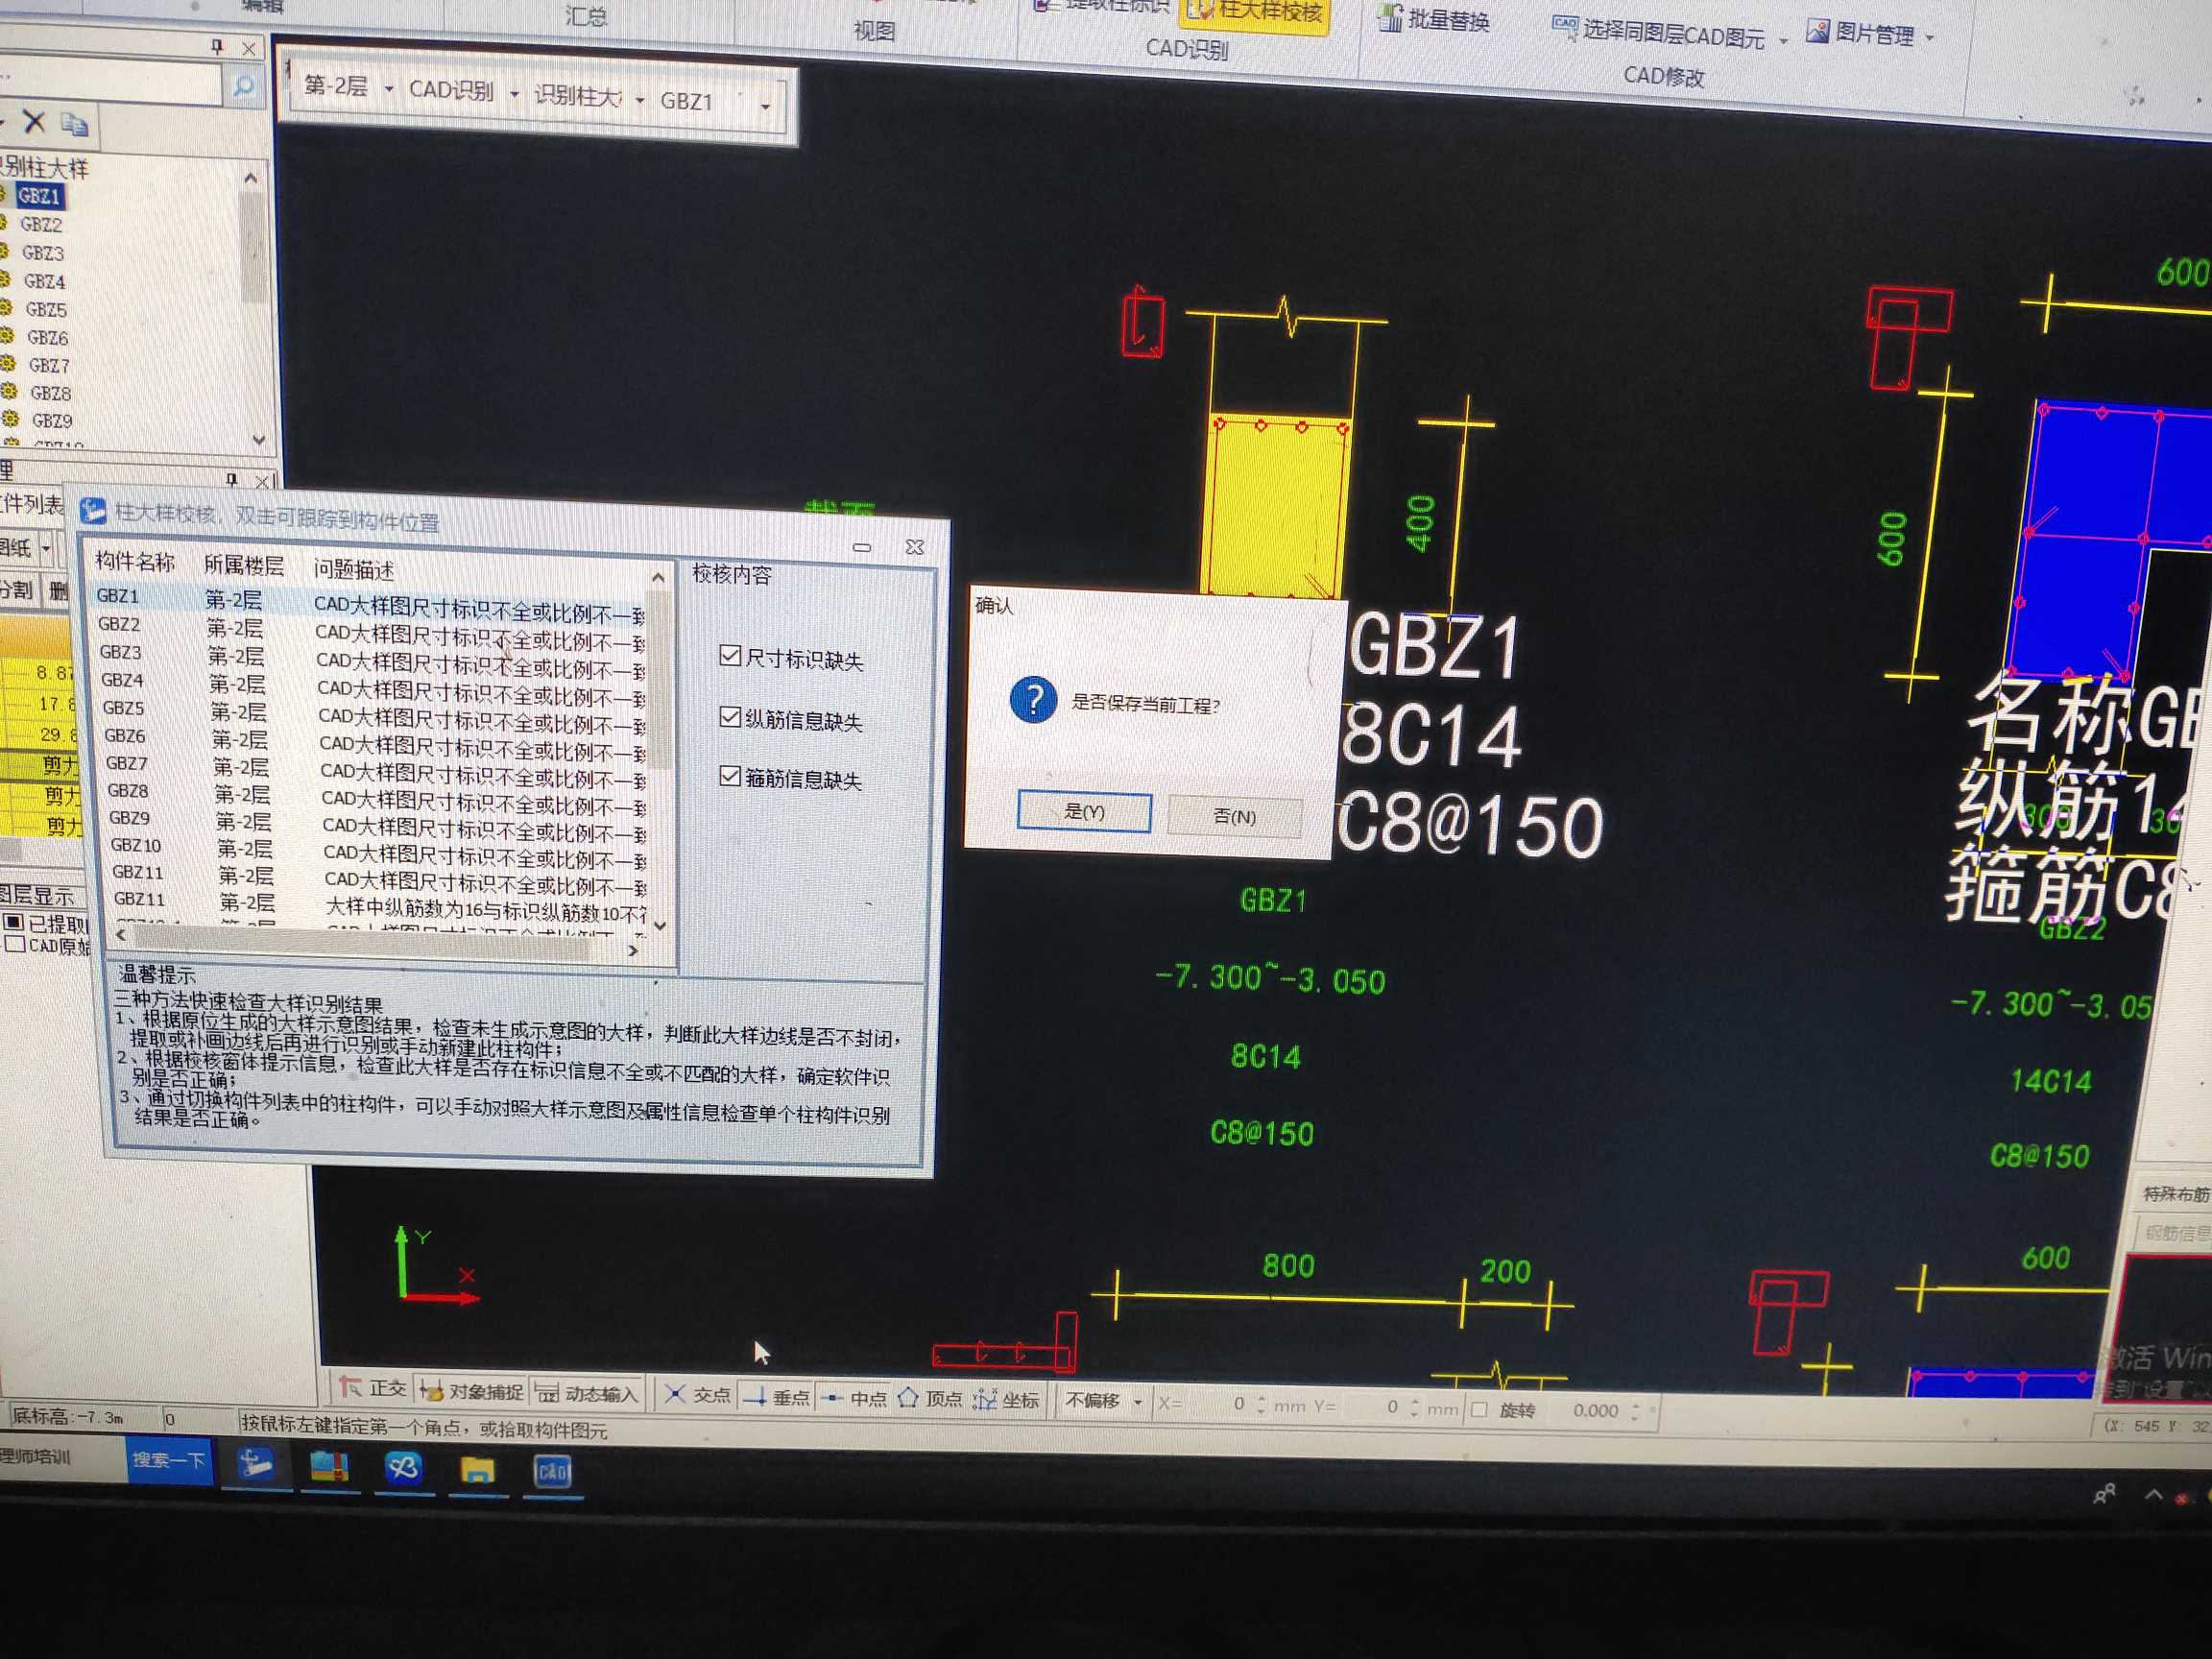The width and height of the screenshot is (2212, 1659).
Task: Select GBZ7 in the component tree
Action: 49,366
